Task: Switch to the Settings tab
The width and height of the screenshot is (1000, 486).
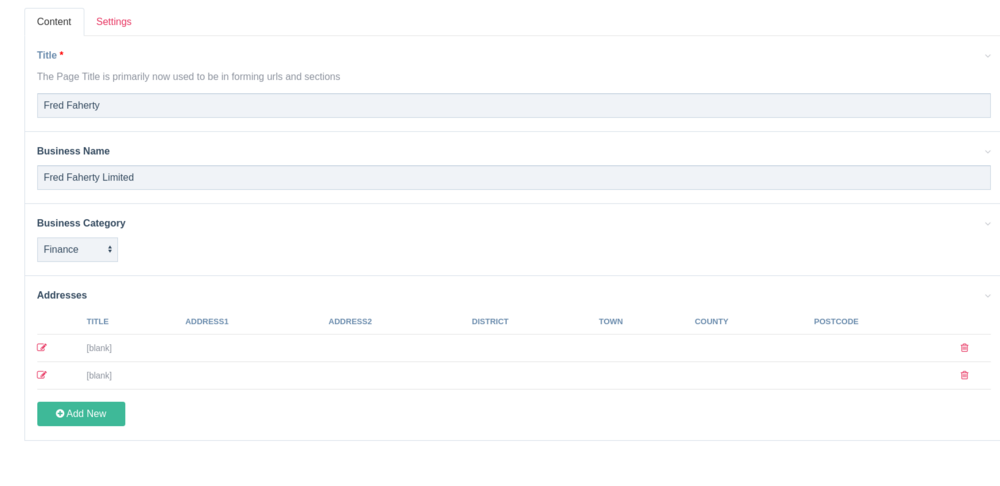Action: [x=113, y=22]
